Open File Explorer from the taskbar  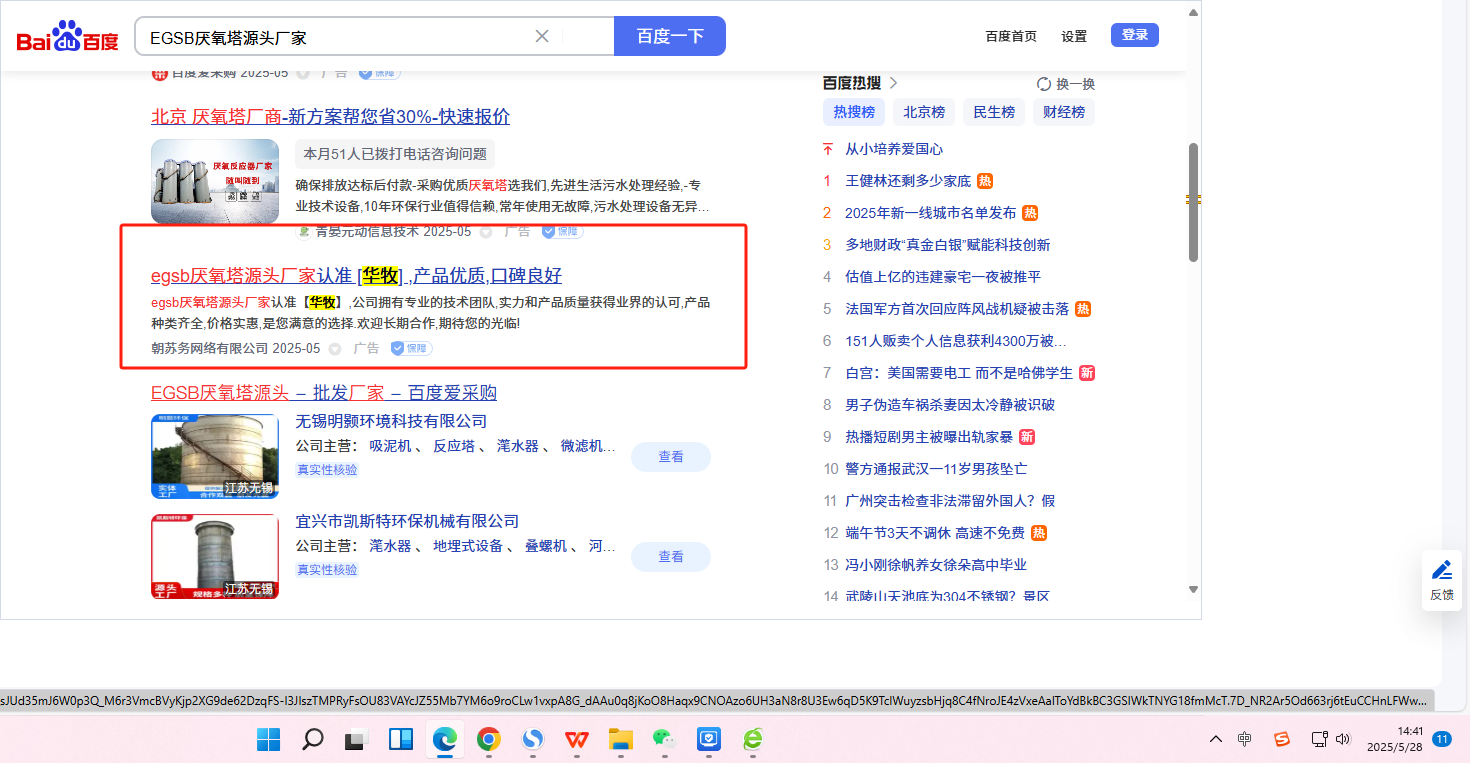click(x=621, y=740)
